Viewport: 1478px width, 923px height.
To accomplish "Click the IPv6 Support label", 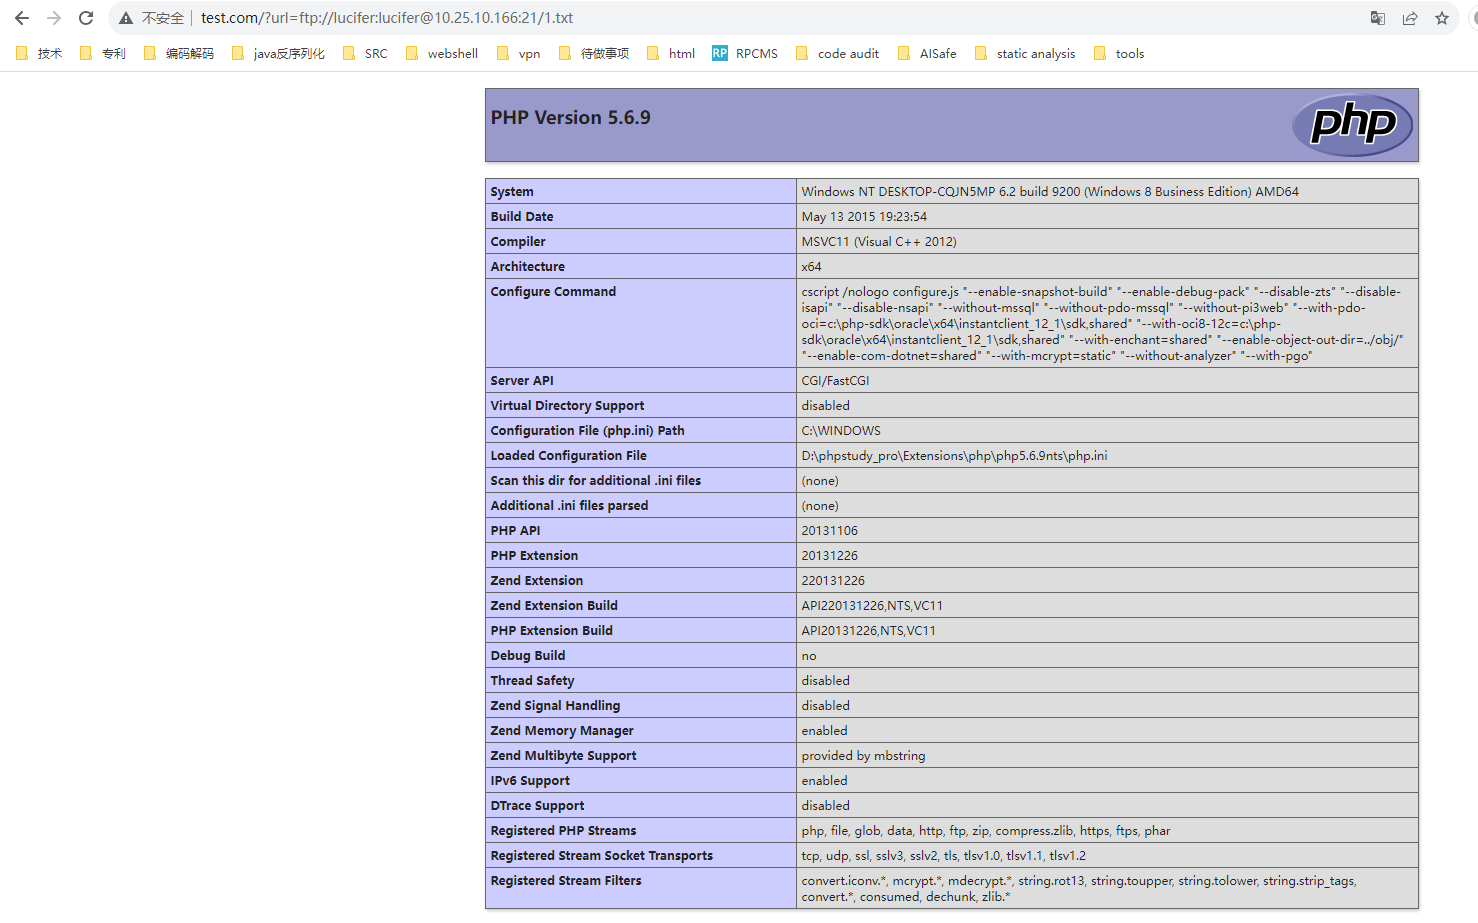I will tap(530, 781).
